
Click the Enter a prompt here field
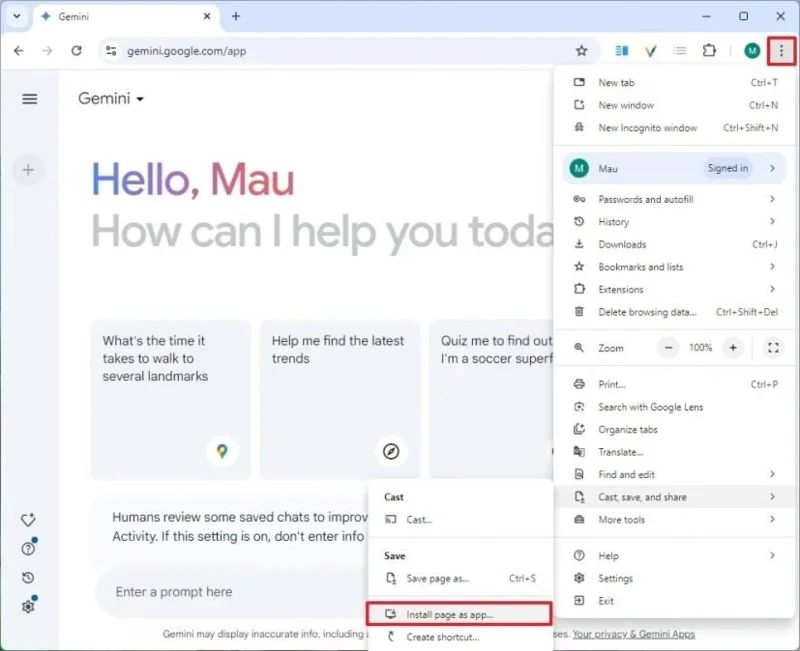pyautogui.click(x=232, y=592)
